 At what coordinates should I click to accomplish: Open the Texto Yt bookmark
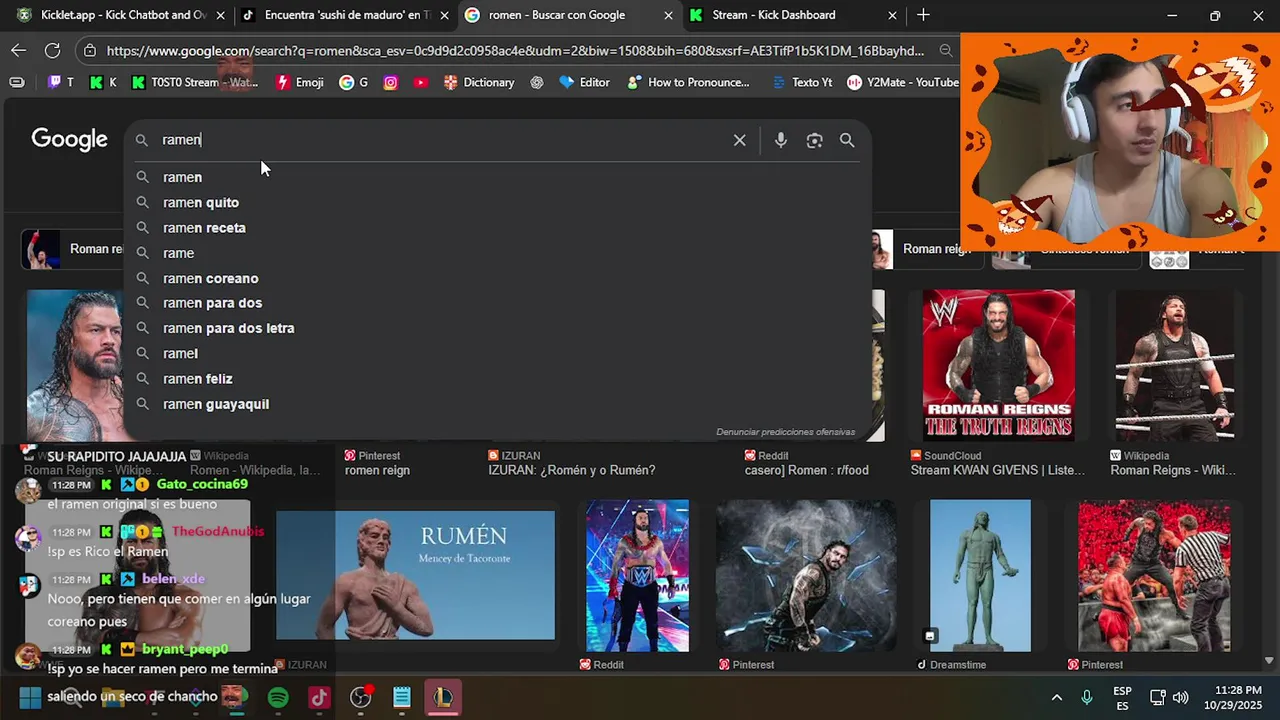[802, 82]
